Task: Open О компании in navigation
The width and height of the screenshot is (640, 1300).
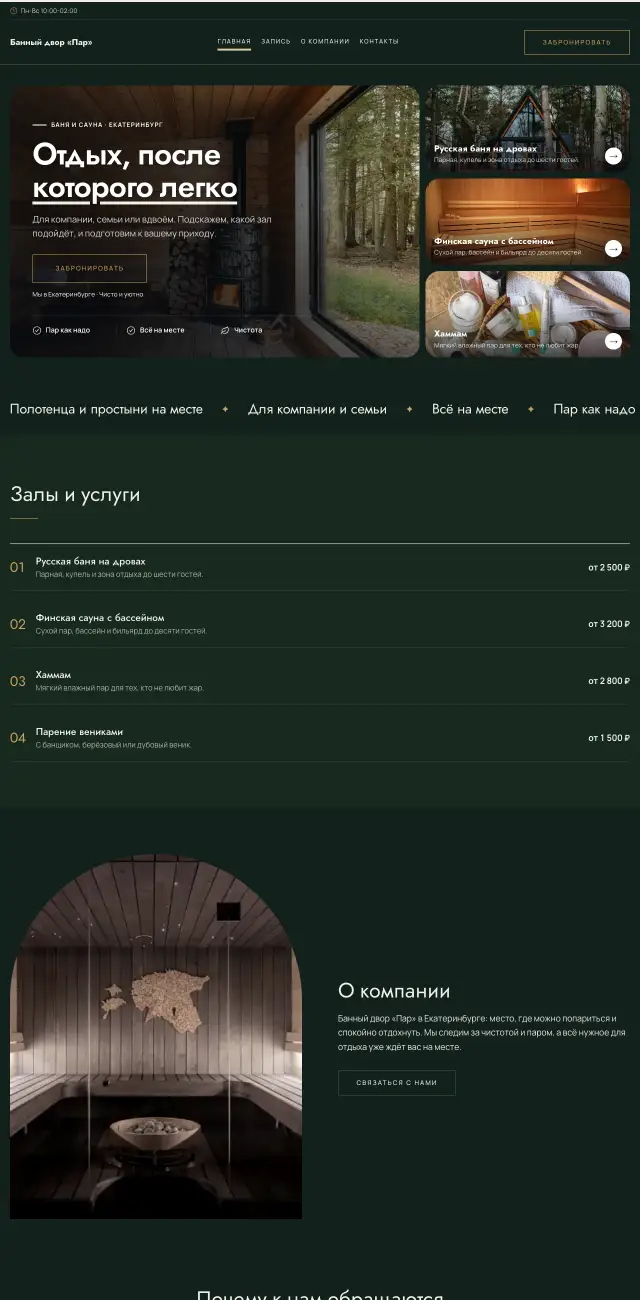Action: (325, 42)
